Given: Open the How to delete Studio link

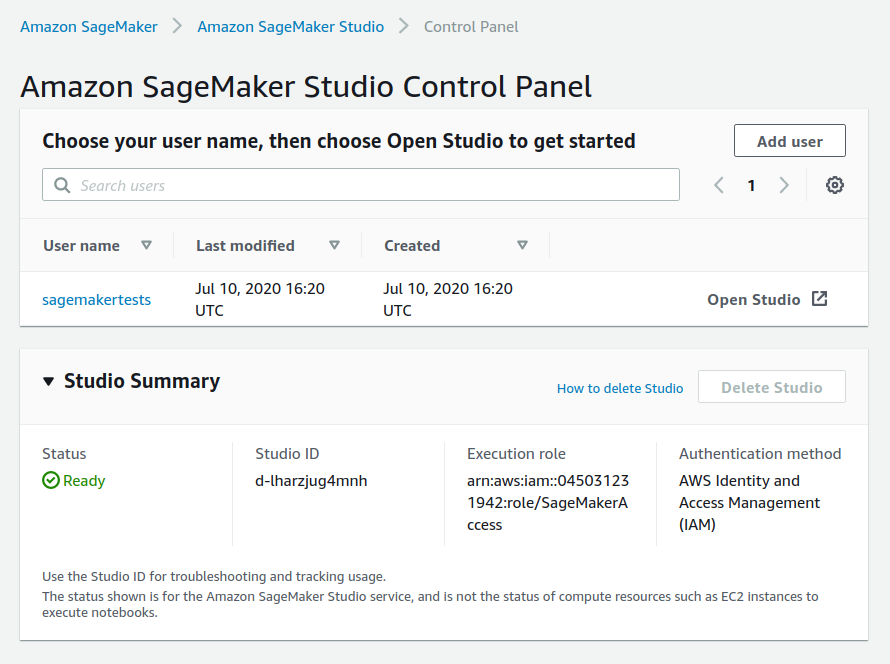Looking at the screenshot, I should [x=620, y=388].
